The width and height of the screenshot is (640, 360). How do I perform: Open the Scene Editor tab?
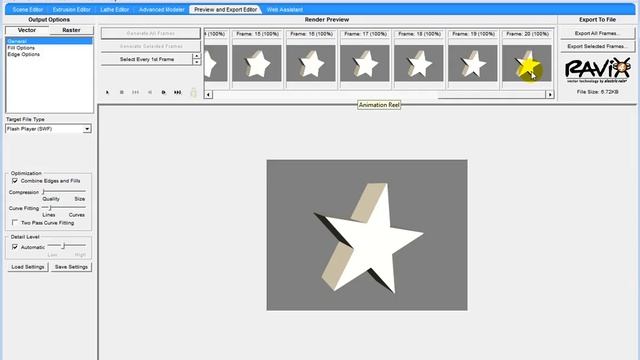click(x=28, y=9)
